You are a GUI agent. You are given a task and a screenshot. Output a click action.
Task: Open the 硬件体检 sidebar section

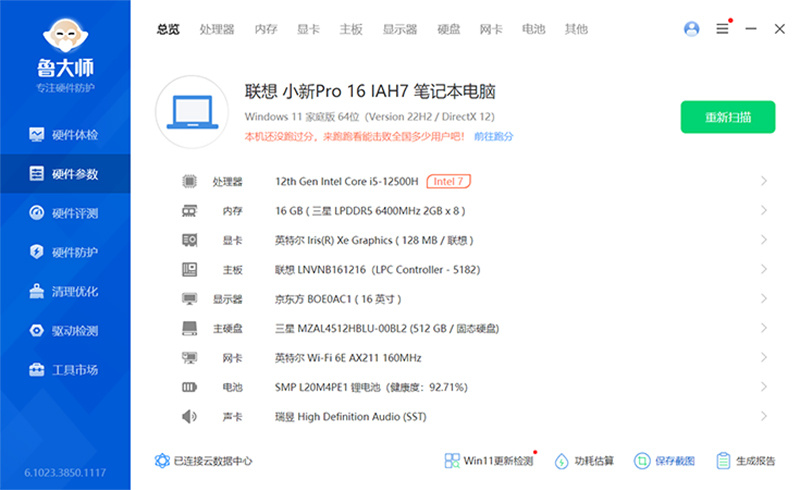click(65, 135)
